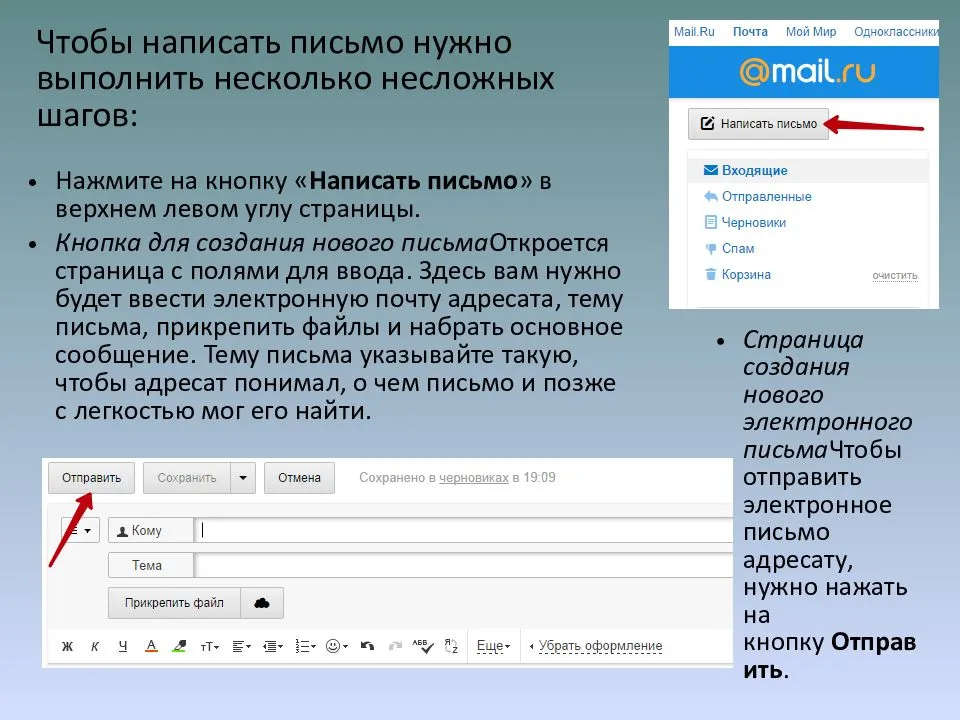Open the font size dropdown (тТ)
The width and height of the screenshot is (960, 720).
(x=209, y=647)
